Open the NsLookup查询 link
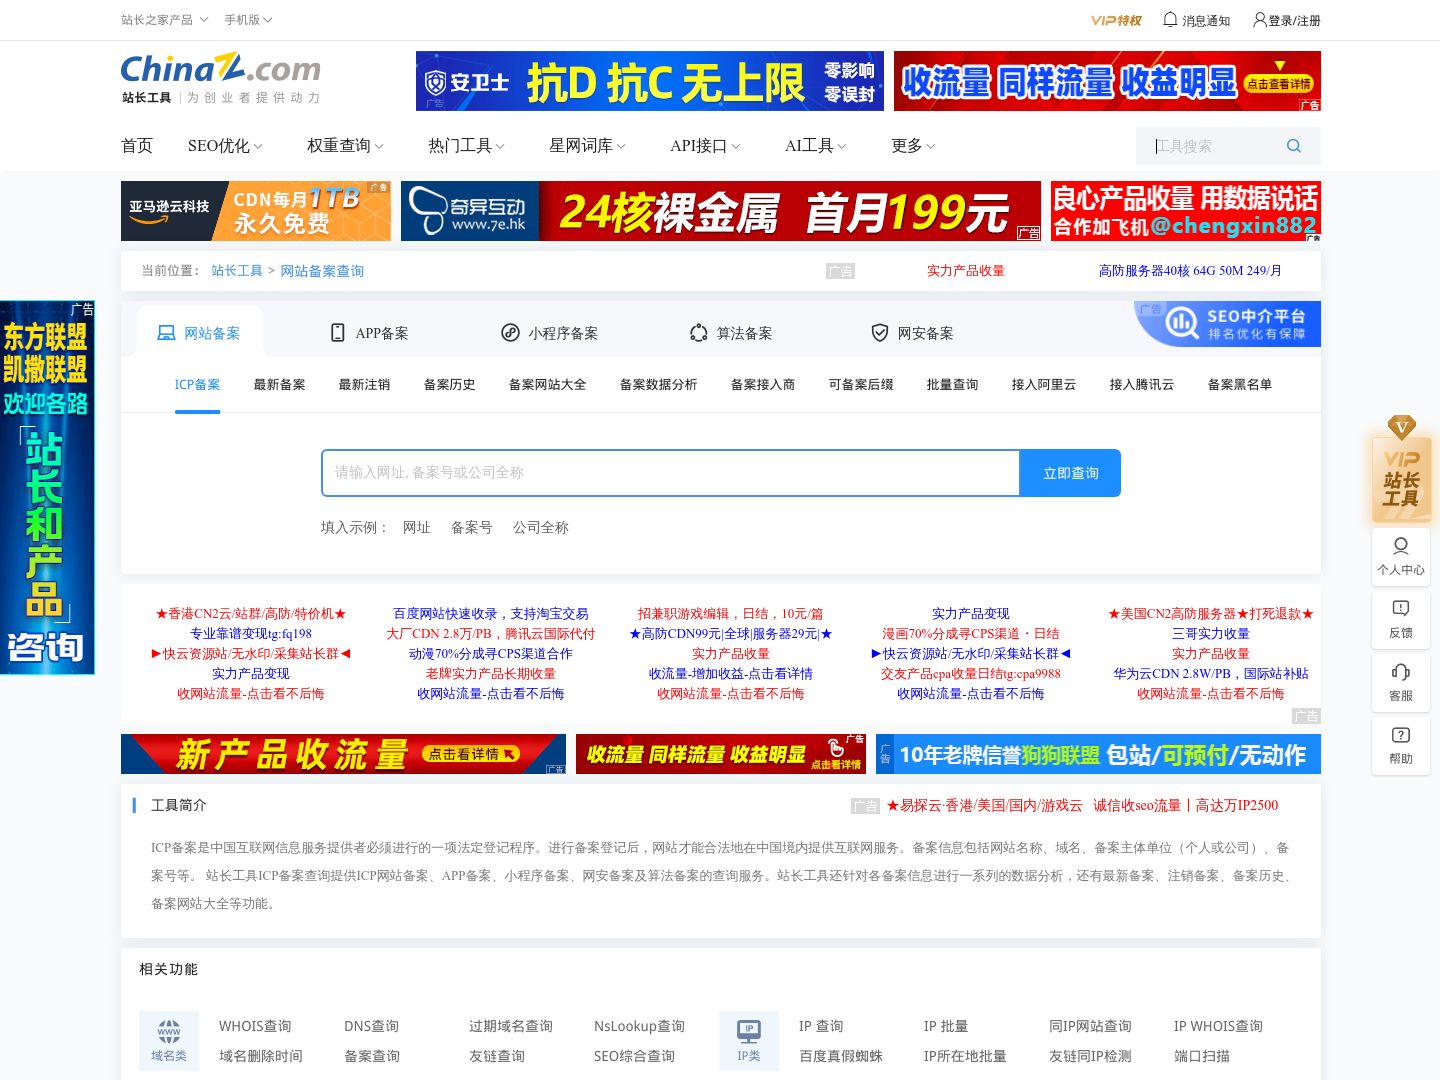 tap(639, 1026)
